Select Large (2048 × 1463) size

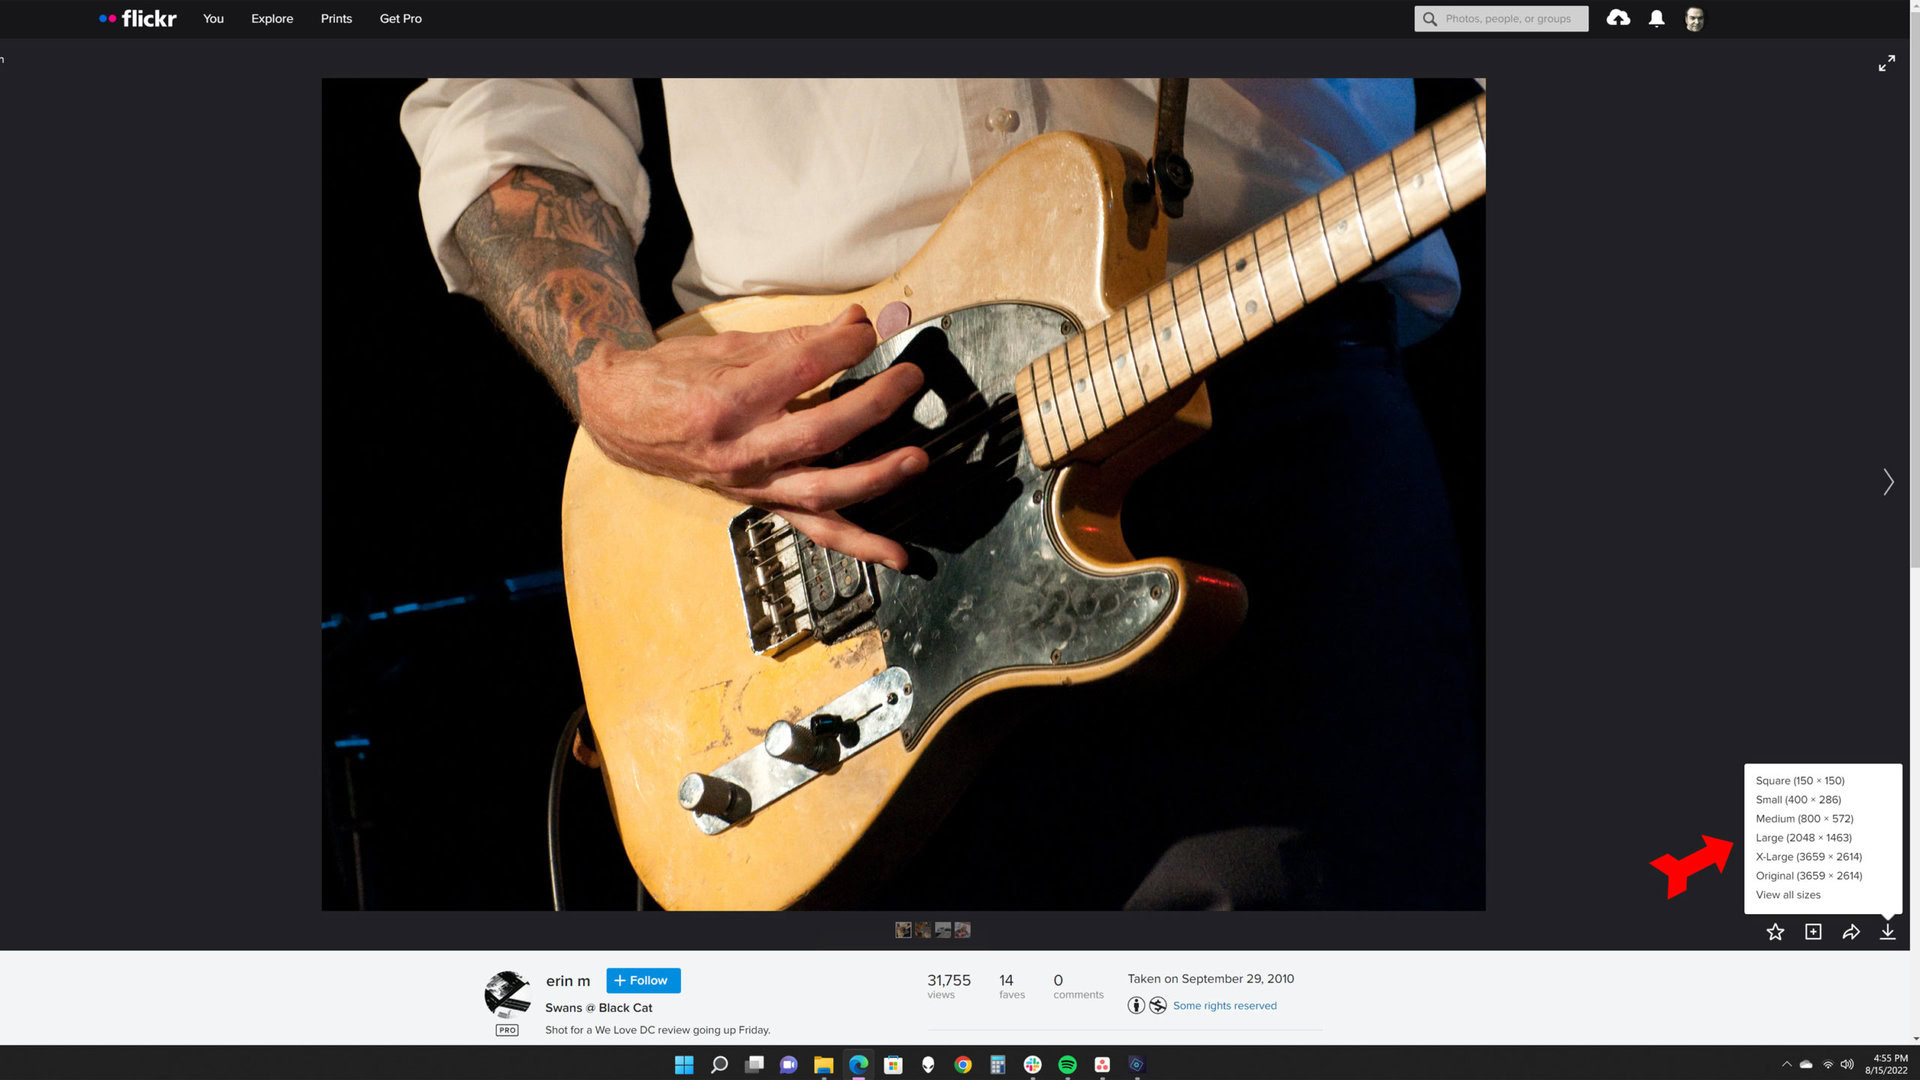click(1803, 838)
